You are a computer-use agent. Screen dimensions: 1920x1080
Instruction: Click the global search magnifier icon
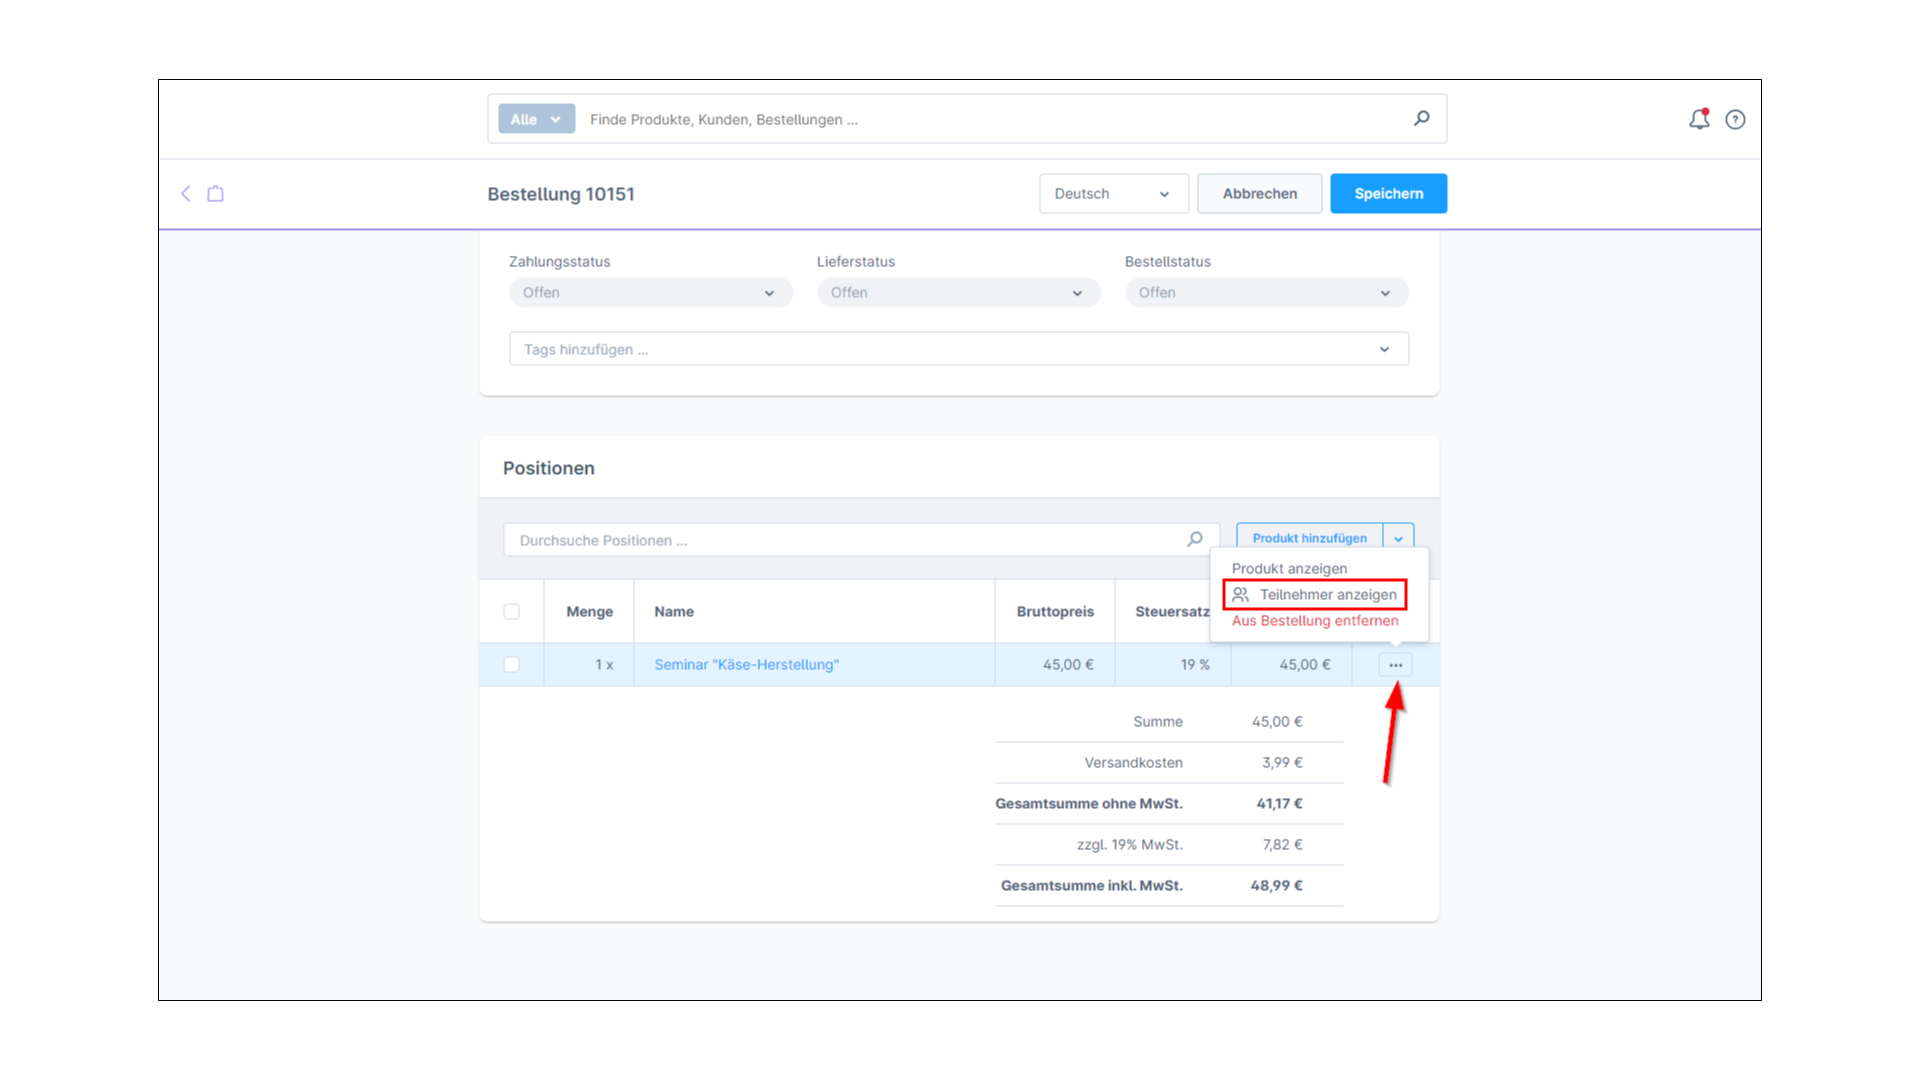click(x=1421, y=118)
